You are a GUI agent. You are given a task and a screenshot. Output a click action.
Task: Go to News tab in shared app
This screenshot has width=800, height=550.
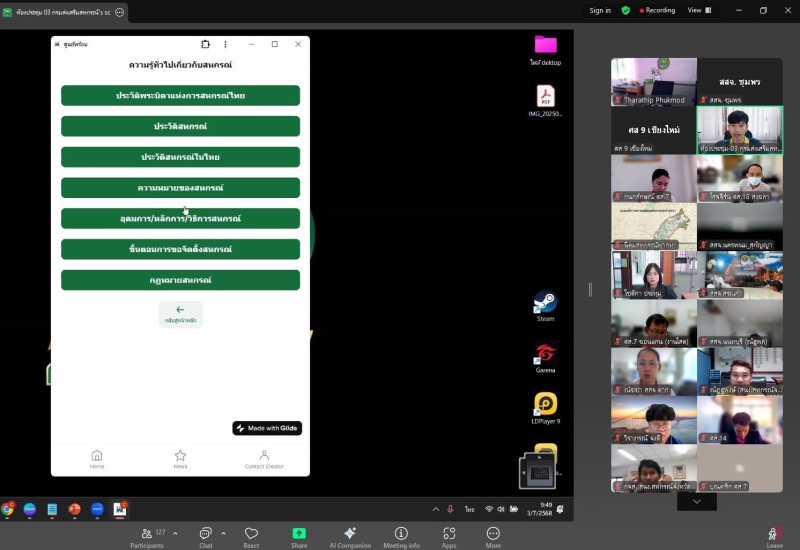coord(180,459)
